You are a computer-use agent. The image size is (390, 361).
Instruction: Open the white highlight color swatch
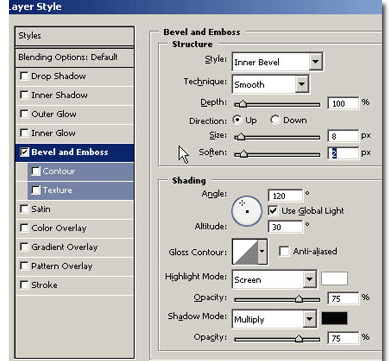click(x=334, y=279)
